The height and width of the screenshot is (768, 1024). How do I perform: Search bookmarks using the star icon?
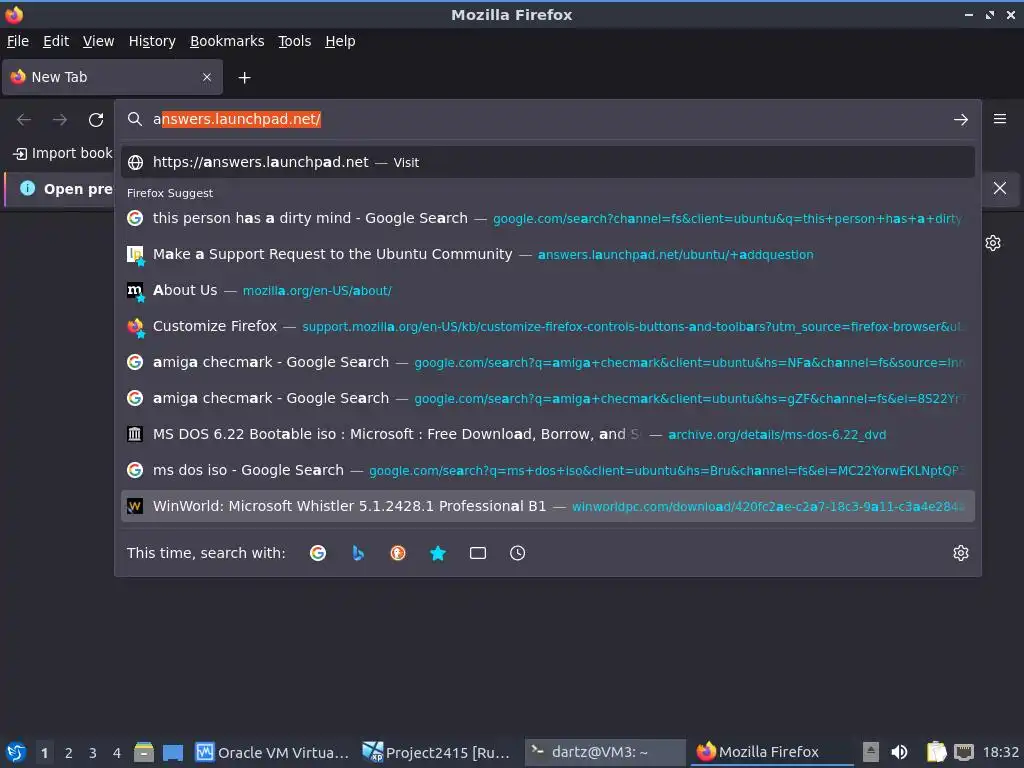pos(438,553)
